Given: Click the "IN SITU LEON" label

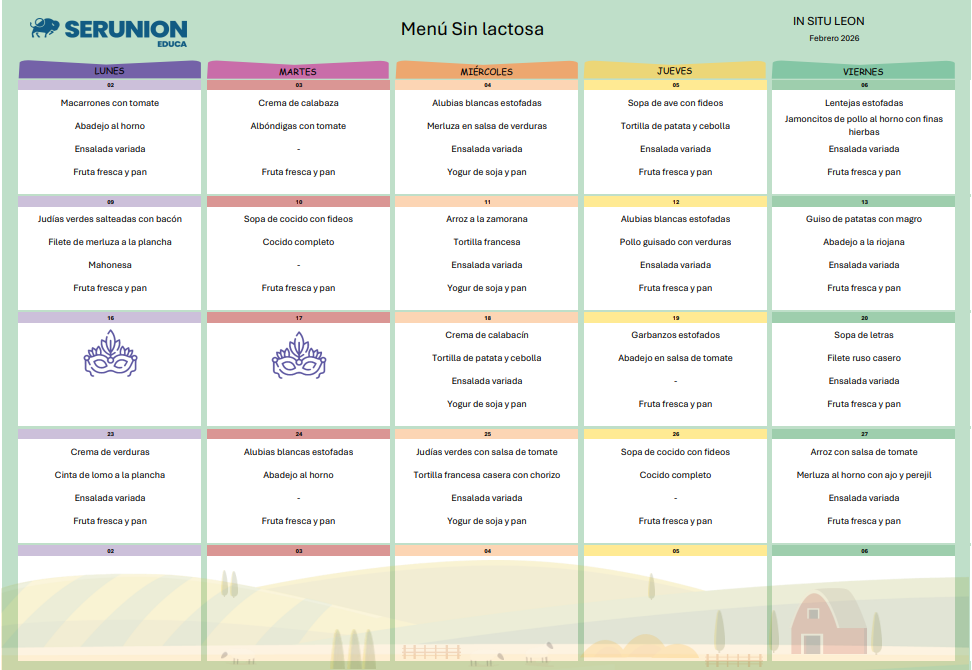Looking at the screenshot, I should click(x=828, y=21).
